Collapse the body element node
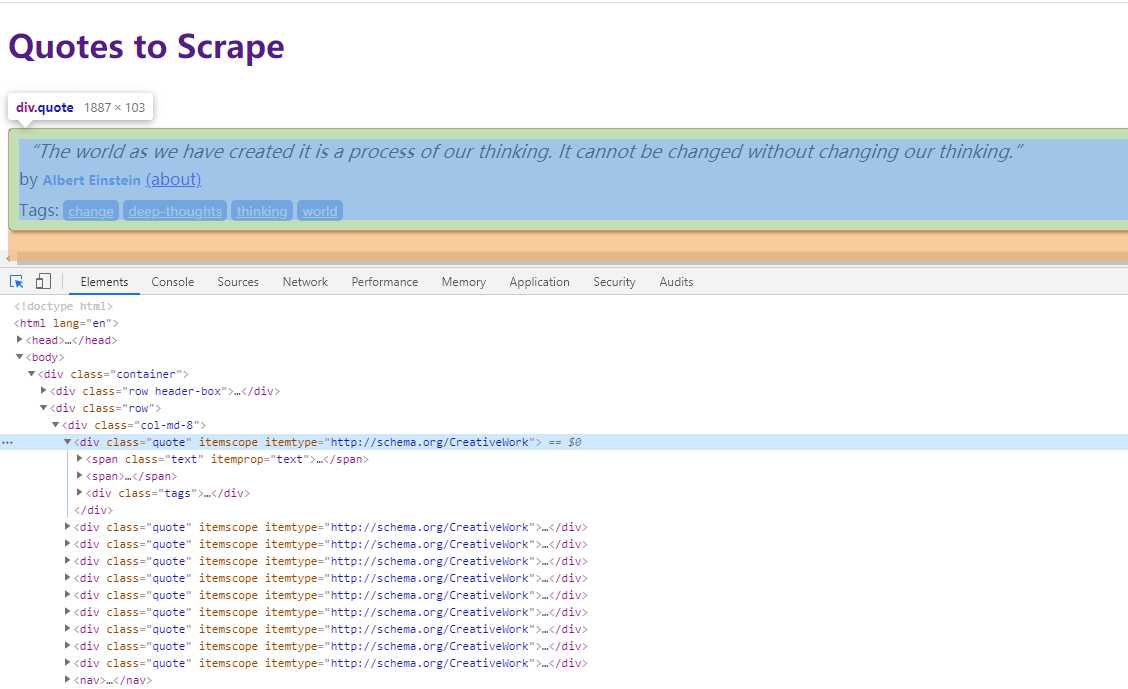Image resolution: width=1128 pixels, height=689 pixels. 19,357
